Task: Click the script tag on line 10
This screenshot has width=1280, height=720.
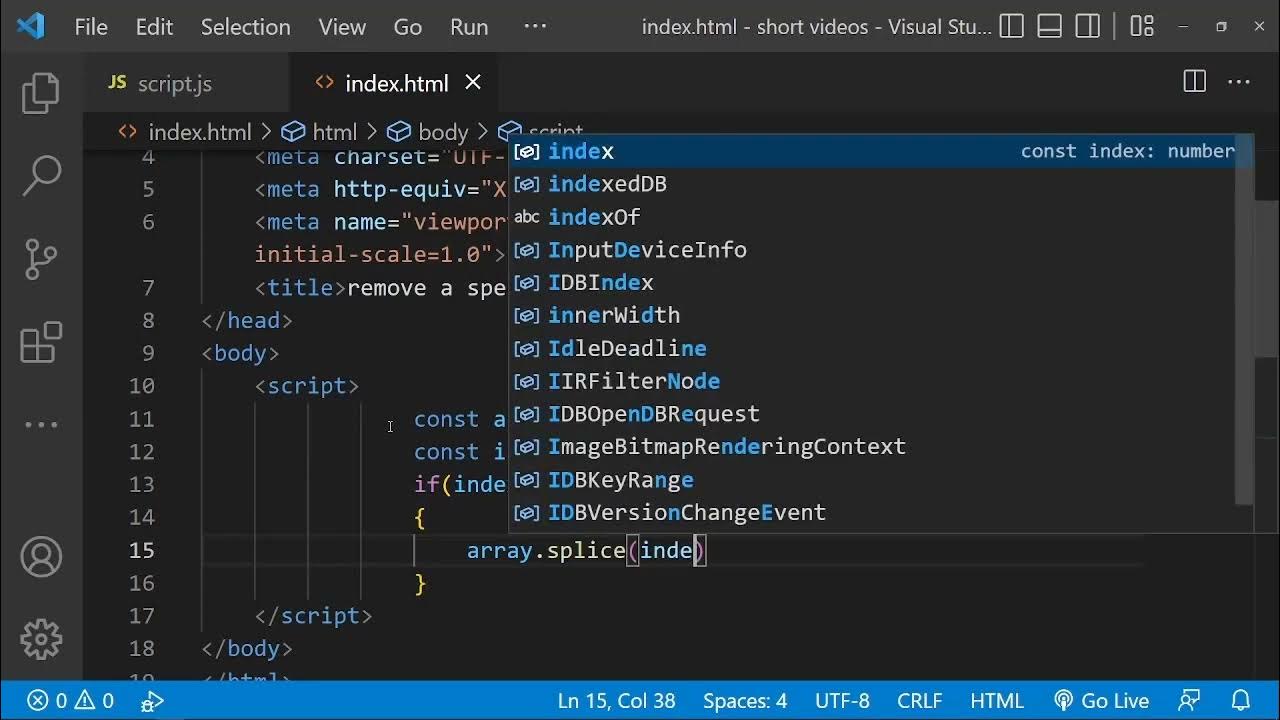Action: pyautogui.click(x=306, y=386)
